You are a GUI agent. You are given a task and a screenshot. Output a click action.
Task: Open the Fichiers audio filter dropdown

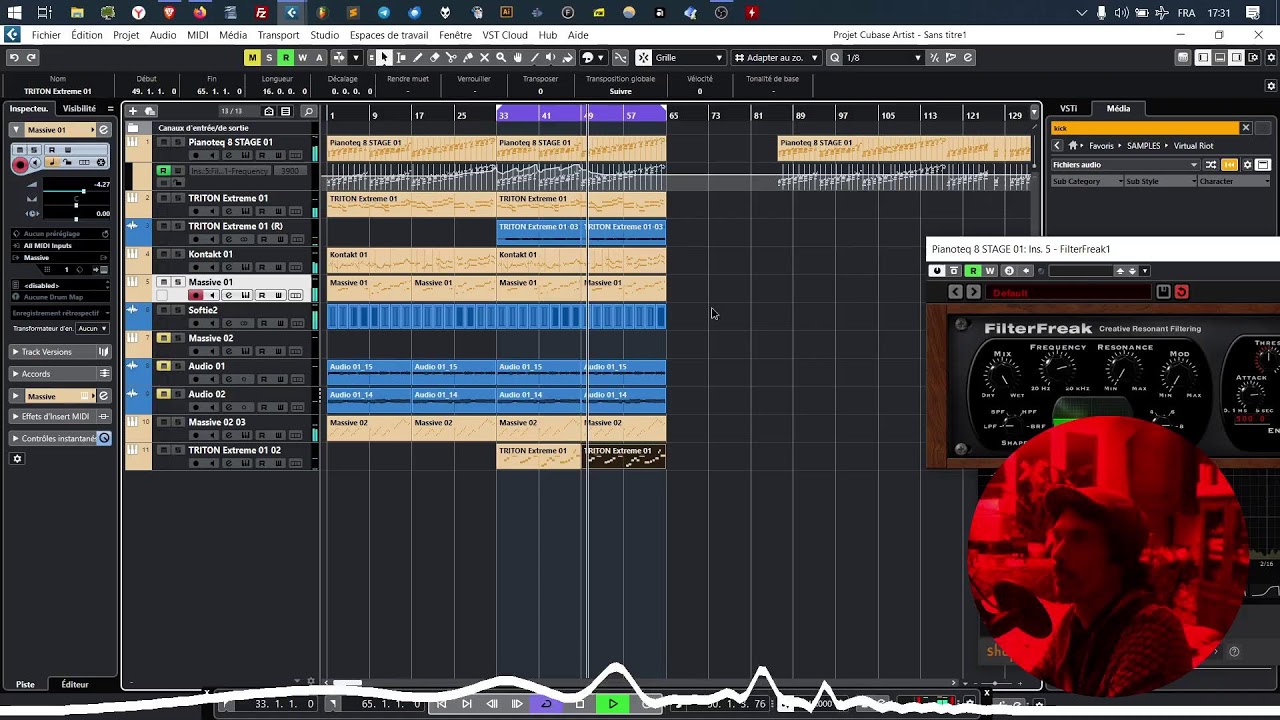click(x=1125, y=164)
